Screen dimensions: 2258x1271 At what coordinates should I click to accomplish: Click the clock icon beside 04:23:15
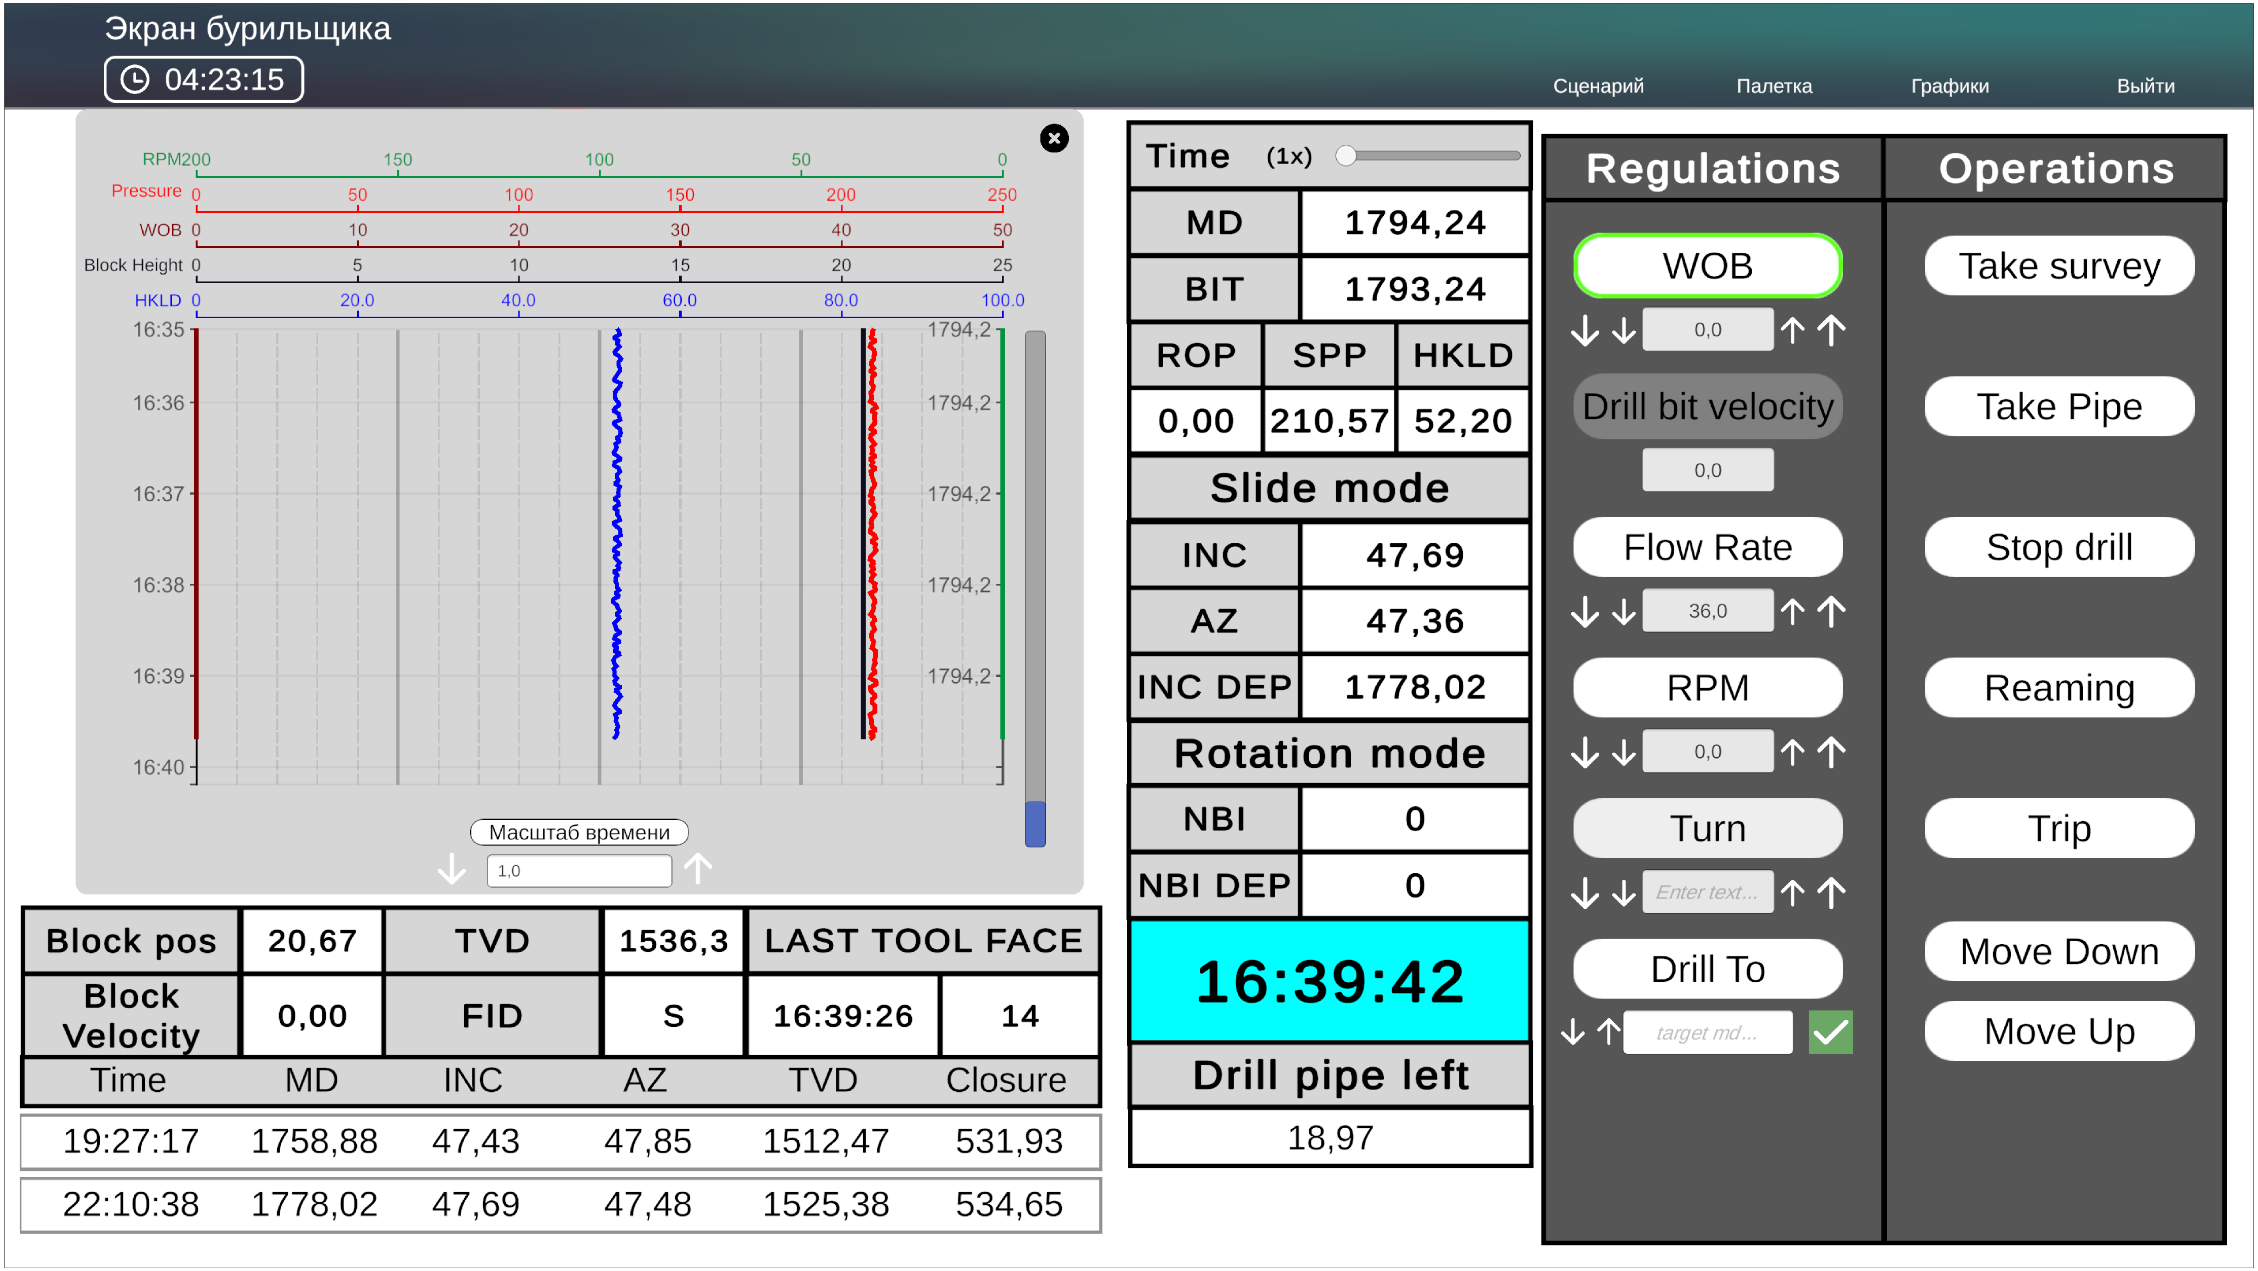coord(135,80)
